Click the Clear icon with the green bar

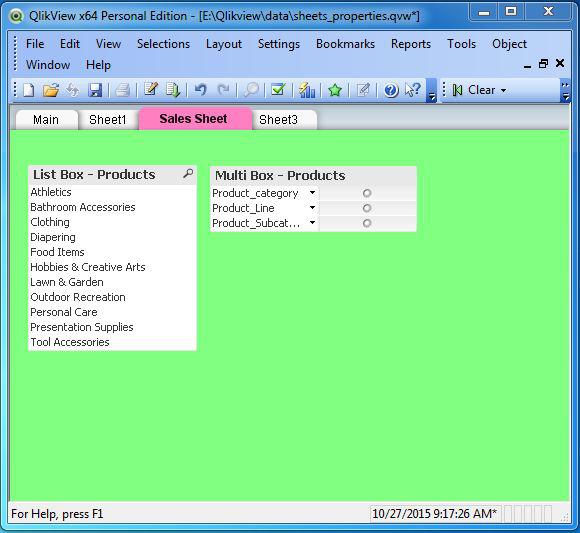(x=458, y=90)
